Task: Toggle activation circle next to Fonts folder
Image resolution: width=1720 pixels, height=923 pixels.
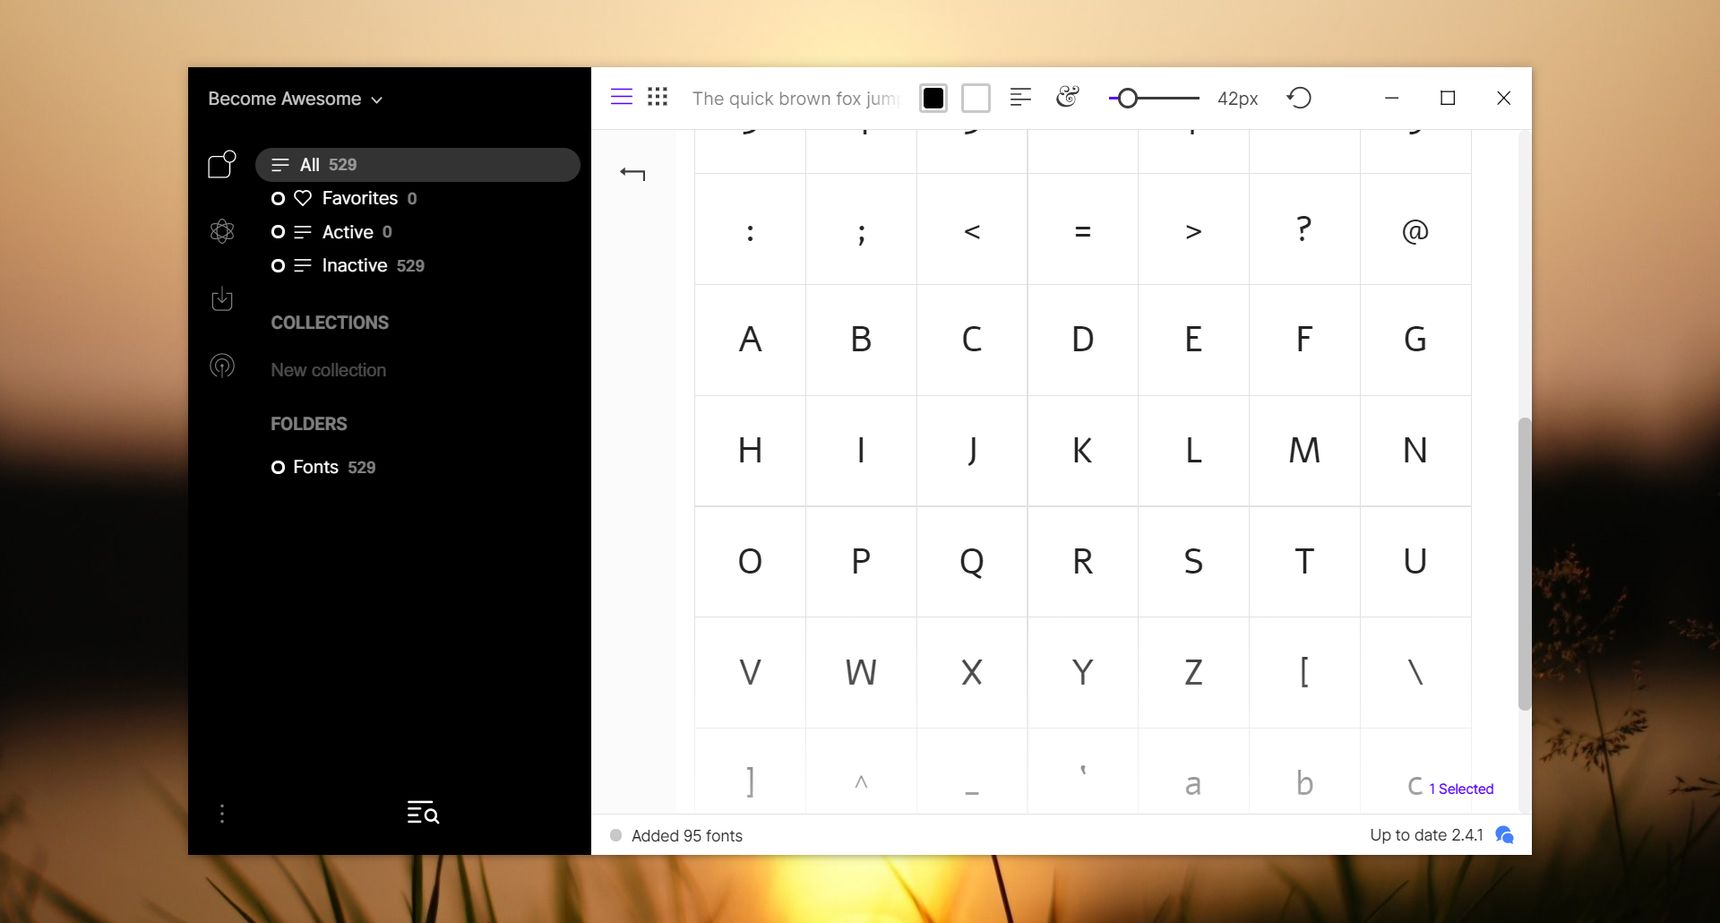Action: click(x=278, y=467)
